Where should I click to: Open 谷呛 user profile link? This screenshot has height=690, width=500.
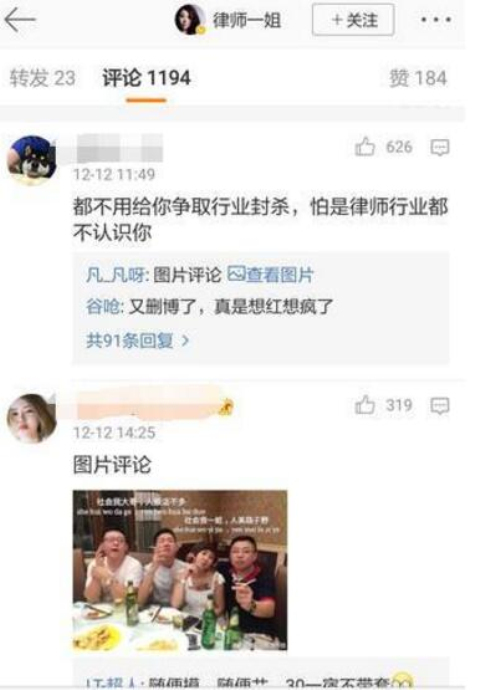click(x=103, y=306)
